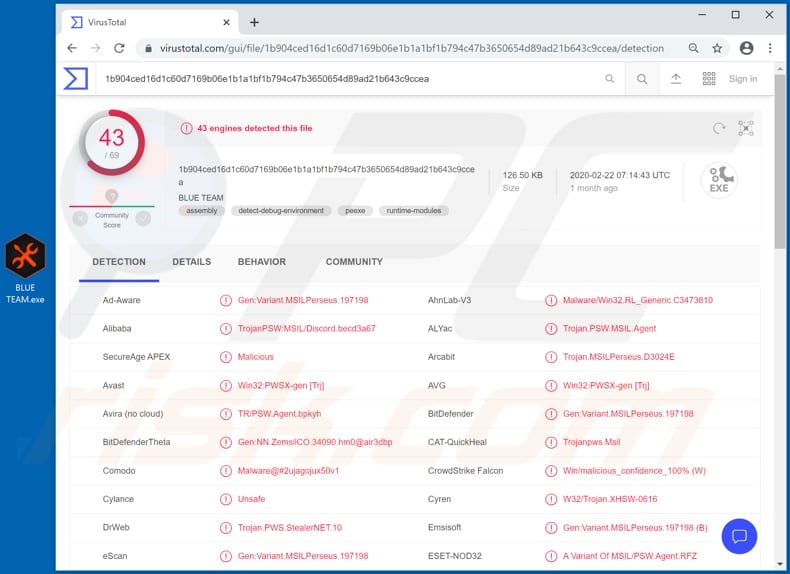Open the COMMUNITY tab

point(354,262)
